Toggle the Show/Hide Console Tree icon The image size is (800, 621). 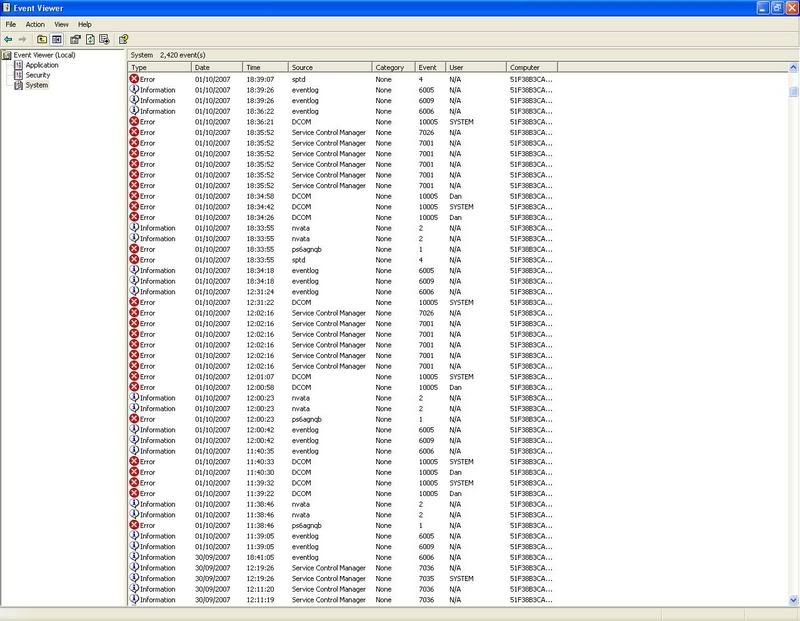(x=57, y=39)
